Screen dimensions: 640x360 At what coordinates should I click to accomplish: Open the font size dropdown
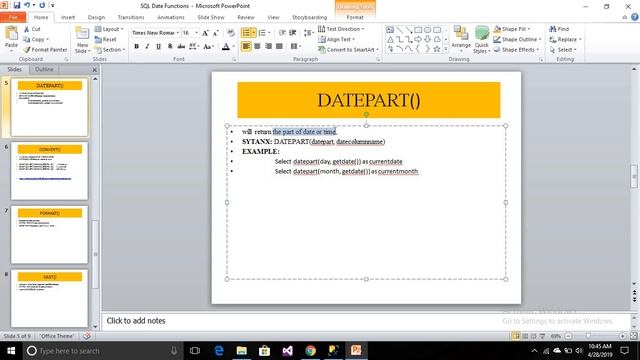(196, 33)
